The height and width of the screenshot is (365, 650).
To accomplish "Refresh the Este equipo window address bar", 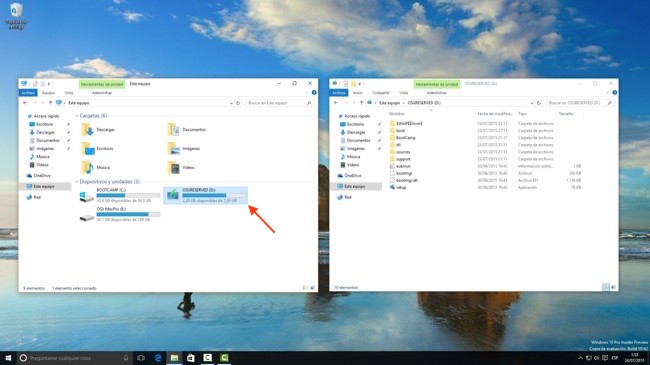I will [238, 102].
